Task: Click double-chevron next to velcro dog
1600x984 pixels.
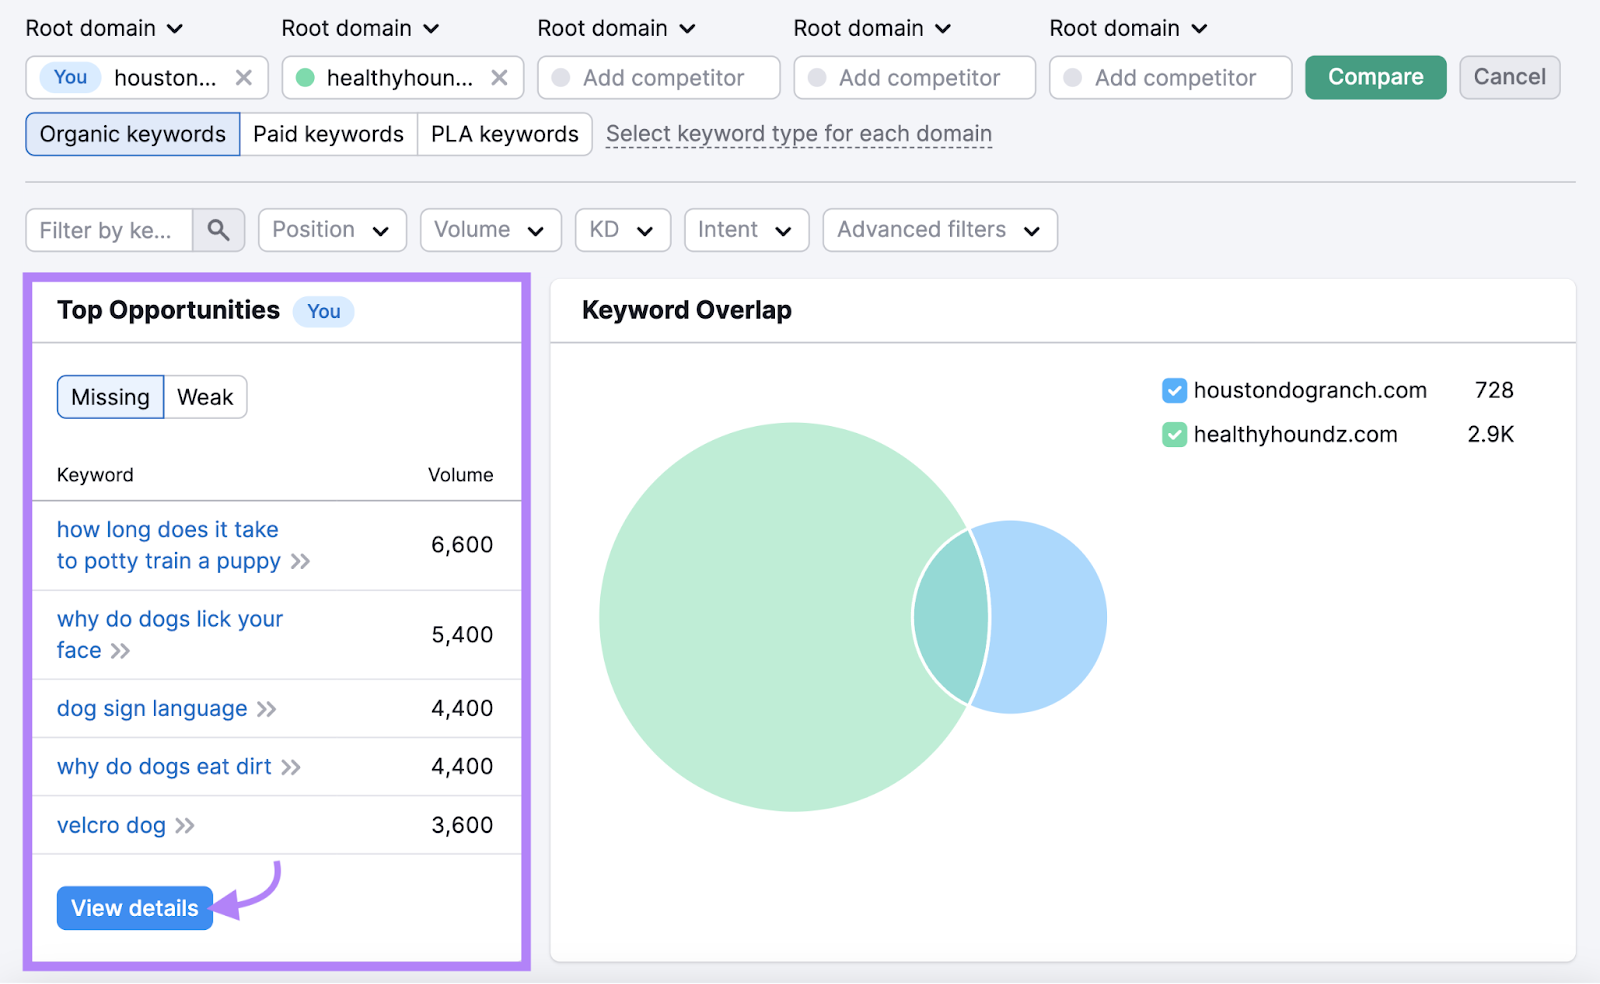Action: click(x=185, y=826)
